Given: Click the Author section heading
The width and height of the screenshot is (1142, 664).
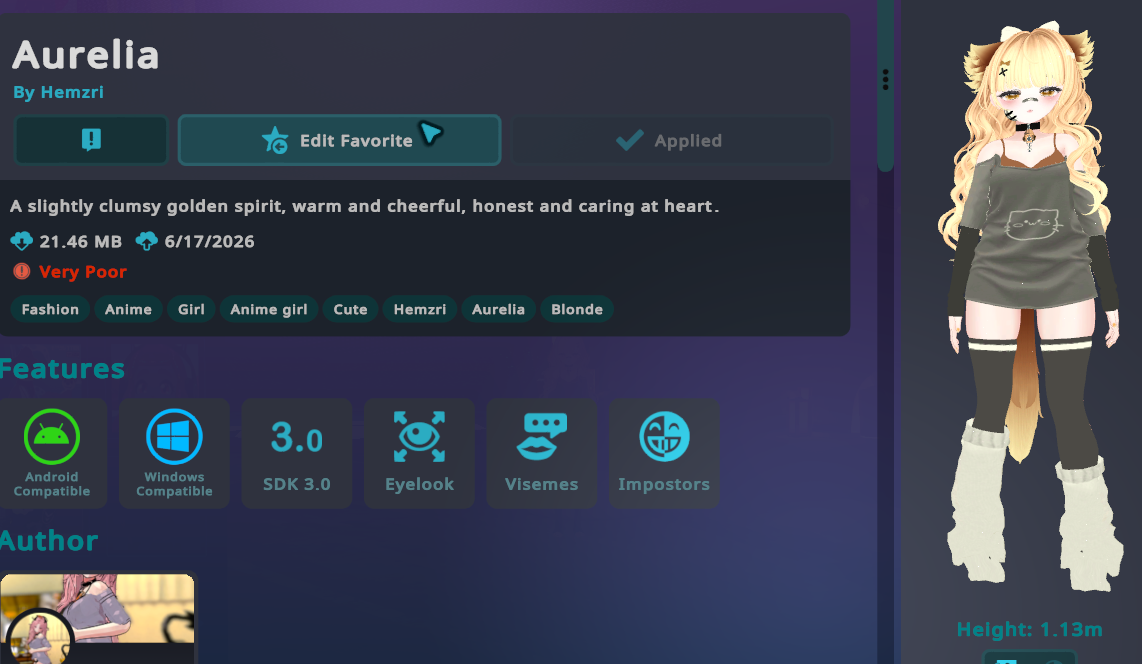Looking at the screenshot, I should [x=49, y=541].
